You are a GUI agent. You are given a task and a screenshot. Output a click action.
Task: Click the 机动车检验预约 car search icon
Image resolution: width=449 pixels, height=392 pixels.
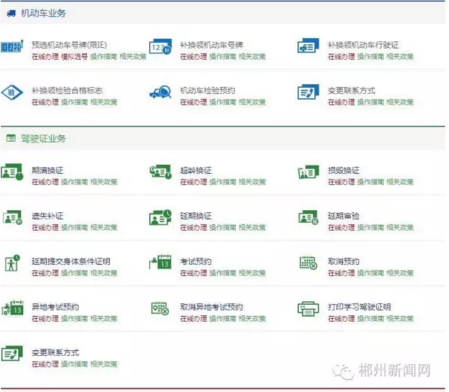(x=160, y=92)
